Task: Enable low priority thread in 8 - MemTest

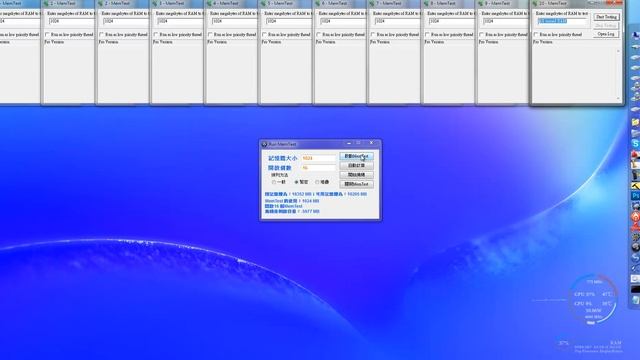Action: (427, 35)
